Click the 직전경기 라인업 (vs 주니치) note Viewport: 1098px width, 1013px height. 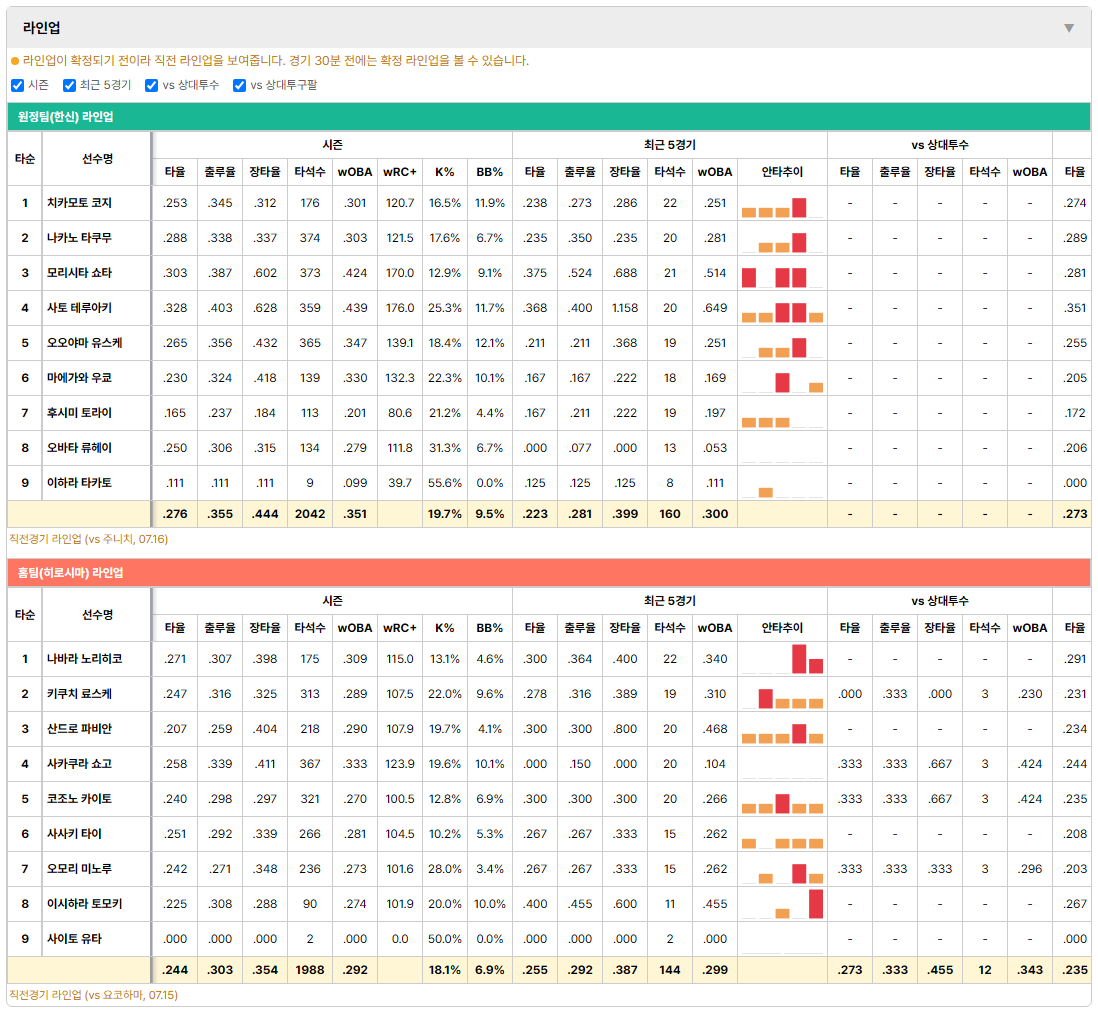pos(88,539)
